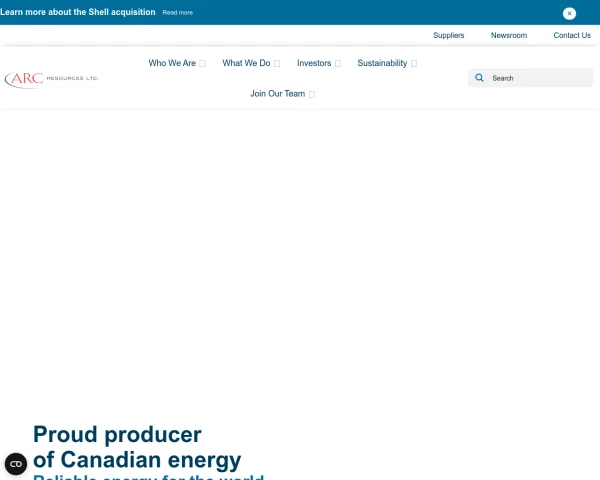The height and width of the screenshot is (480, 600).
Task: Go to the Newsroom
Action: 509,35
